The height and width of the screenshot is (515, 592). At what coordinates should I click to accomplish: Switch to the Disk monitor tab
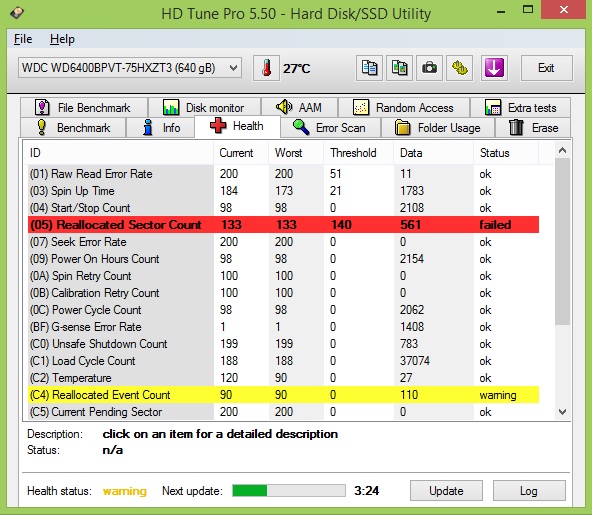[x=204, y=108]
